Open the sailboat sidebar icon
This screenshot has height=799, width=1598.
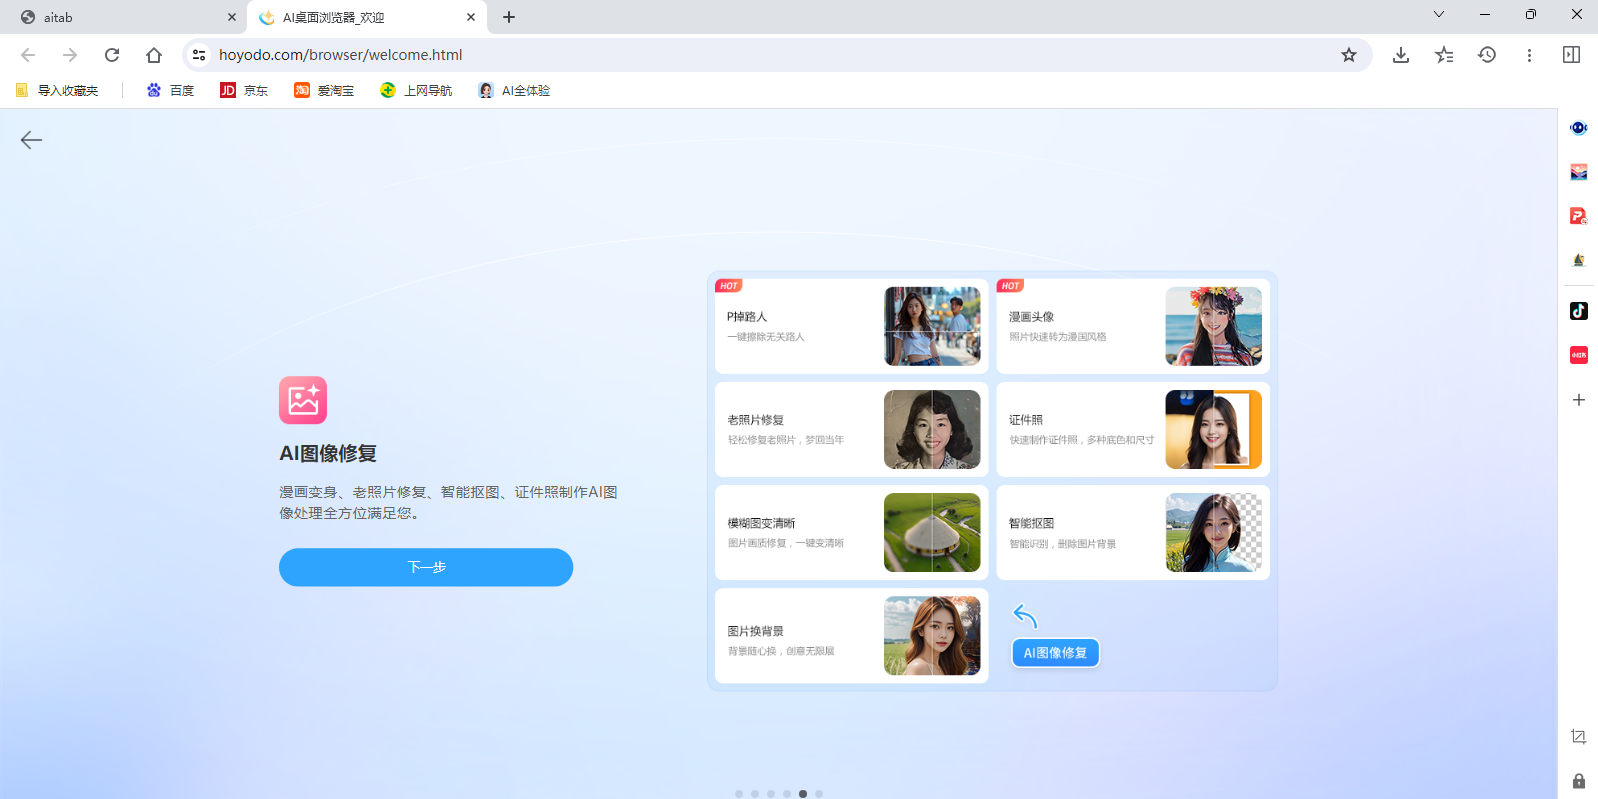pos(1578,260)
